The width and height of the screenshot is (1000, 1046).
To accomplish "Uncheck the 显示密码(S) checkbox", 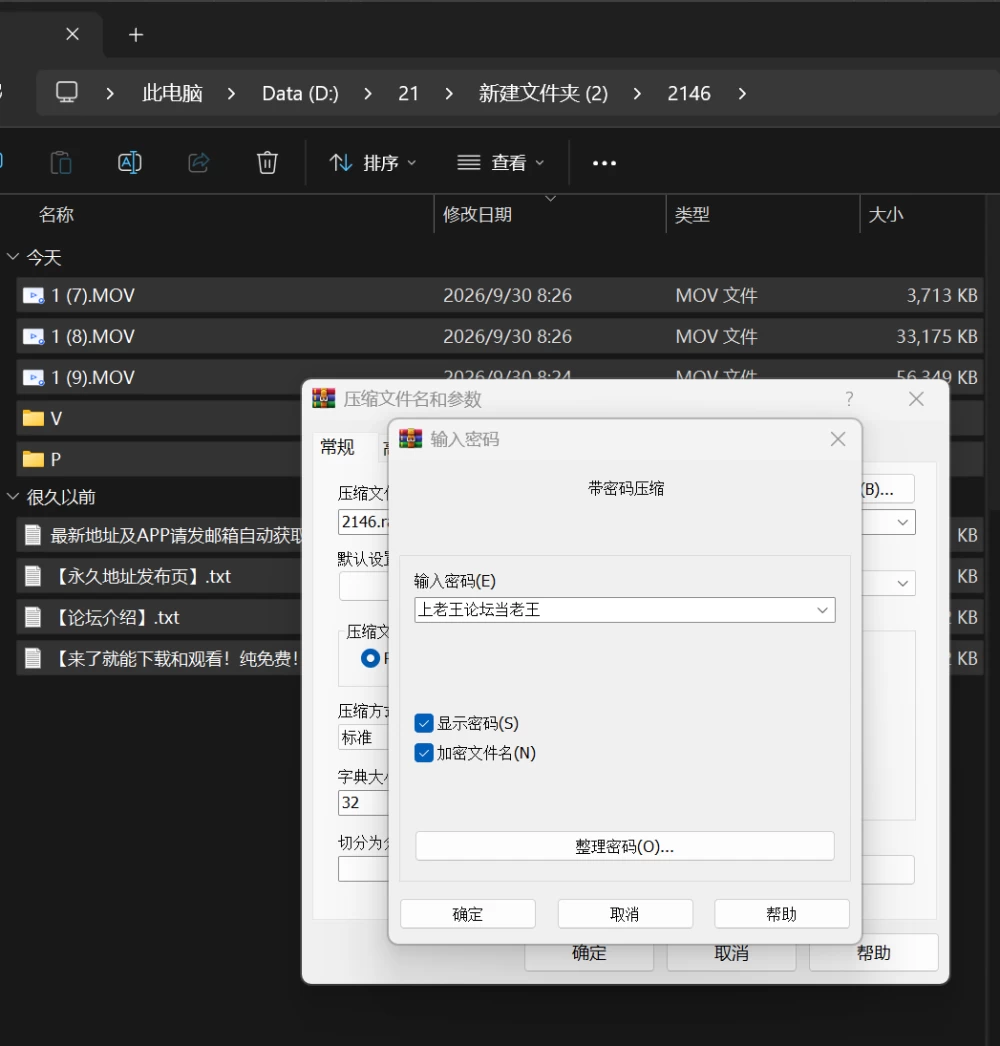I will (424, 724).
